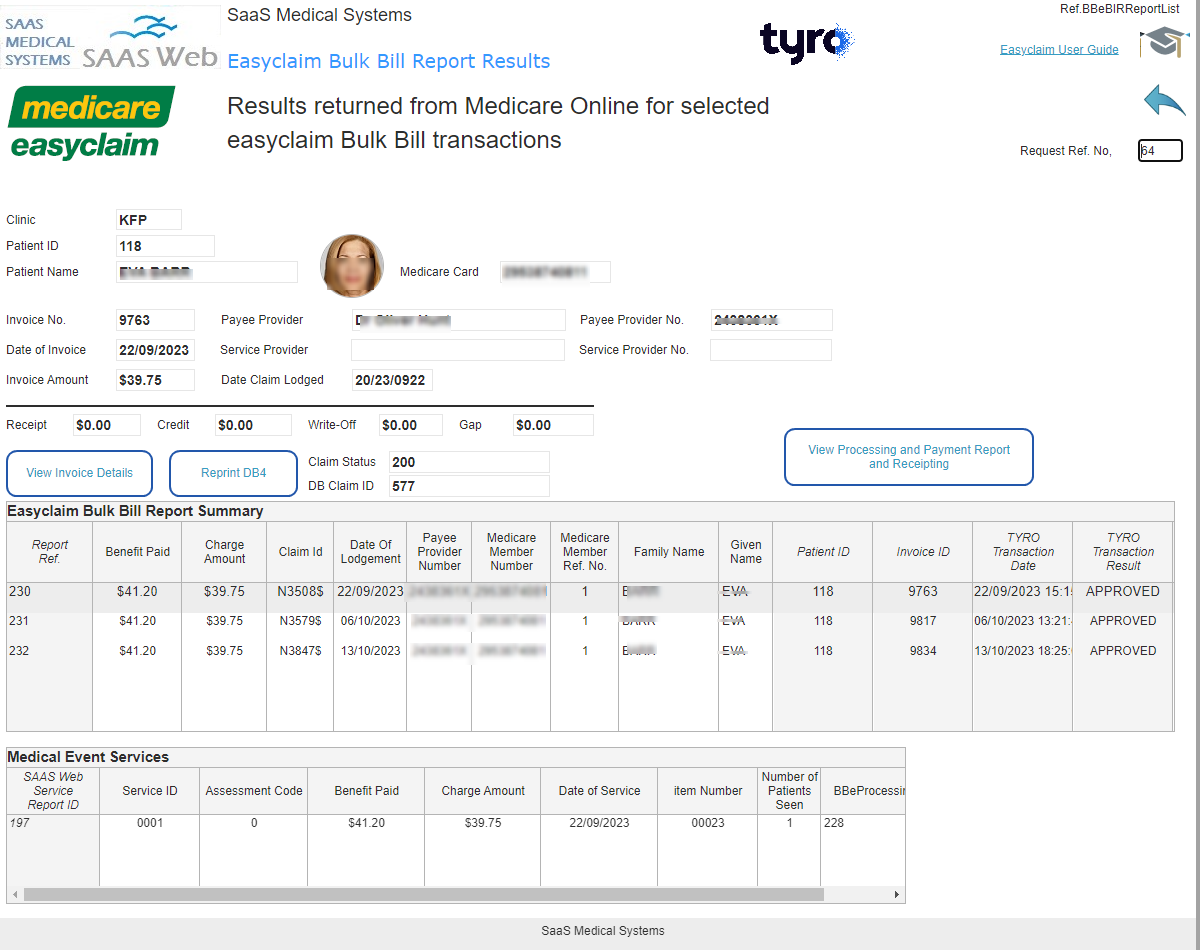Click the Tyro logo
The image size is (1200, 950).
point(806,43)
